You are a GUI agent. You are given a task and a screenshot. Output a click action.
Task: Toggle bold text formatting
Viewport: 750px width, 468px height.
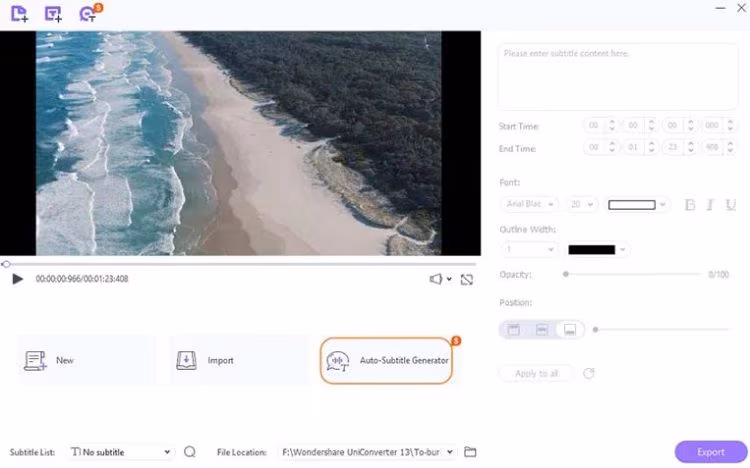(690, 205)
